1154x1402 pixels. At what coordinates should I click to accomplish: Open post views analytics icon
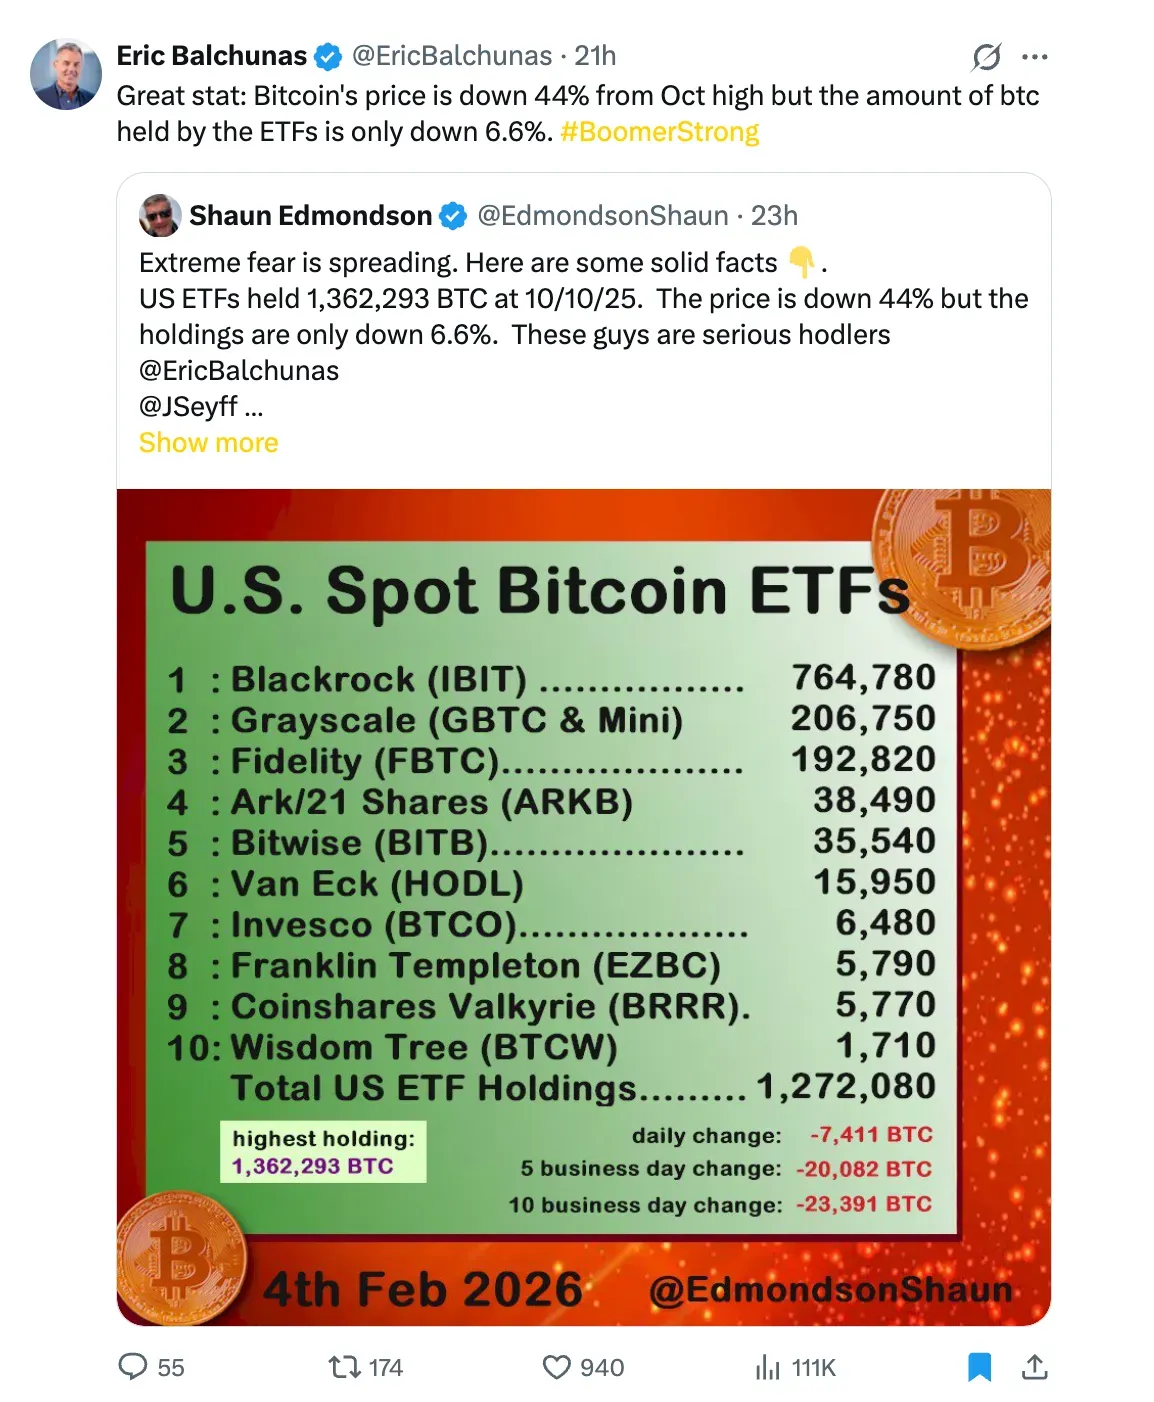(768, 1366)
